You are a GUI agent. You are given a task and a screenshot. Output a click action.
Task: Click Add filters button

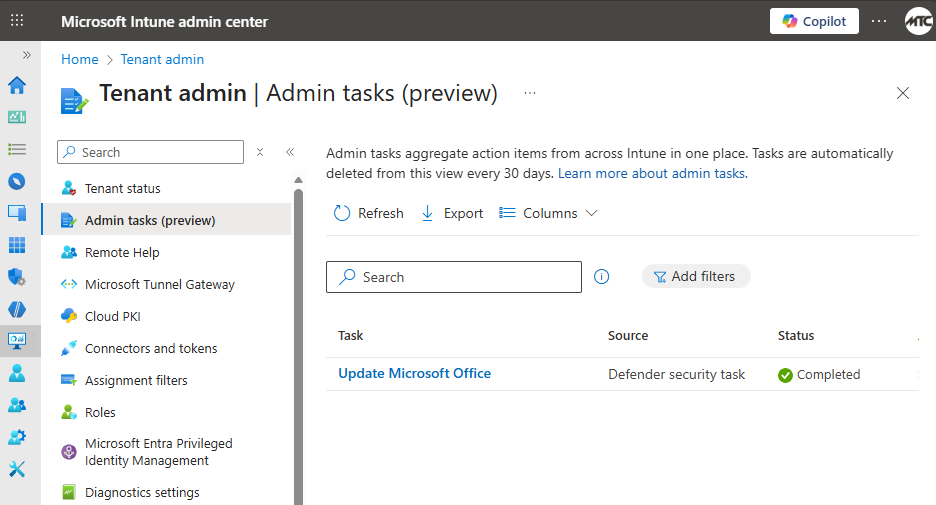pyautogui.click(x=695, y=276)
